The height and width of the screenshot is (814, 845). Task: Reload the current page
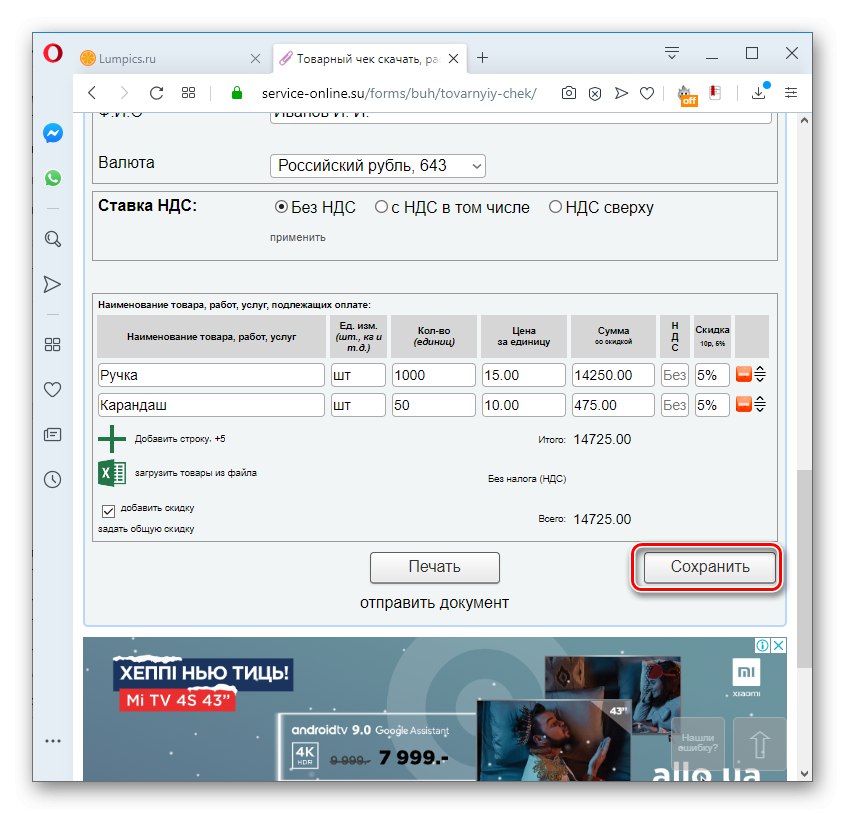(x=156, y=93)
